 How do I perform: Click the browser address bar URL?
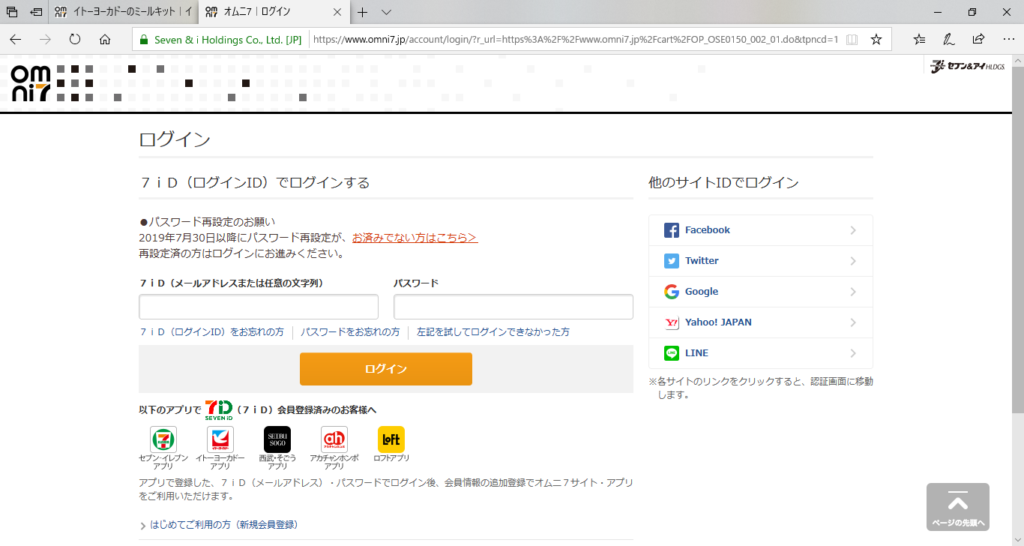[x=575, y=39]
